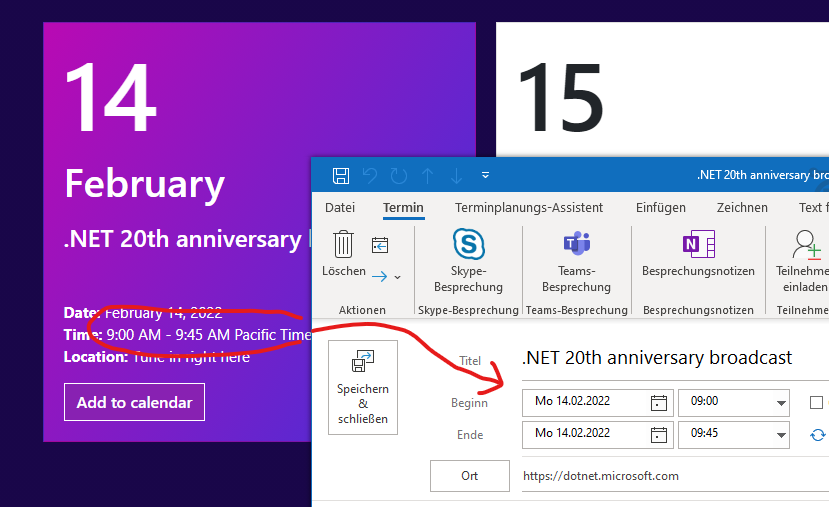Viewport: 829px width, 507px height.
Task: Click the location field with dotnet.microsoft.com
Action: pyautogui.click(x=675, y=476)
